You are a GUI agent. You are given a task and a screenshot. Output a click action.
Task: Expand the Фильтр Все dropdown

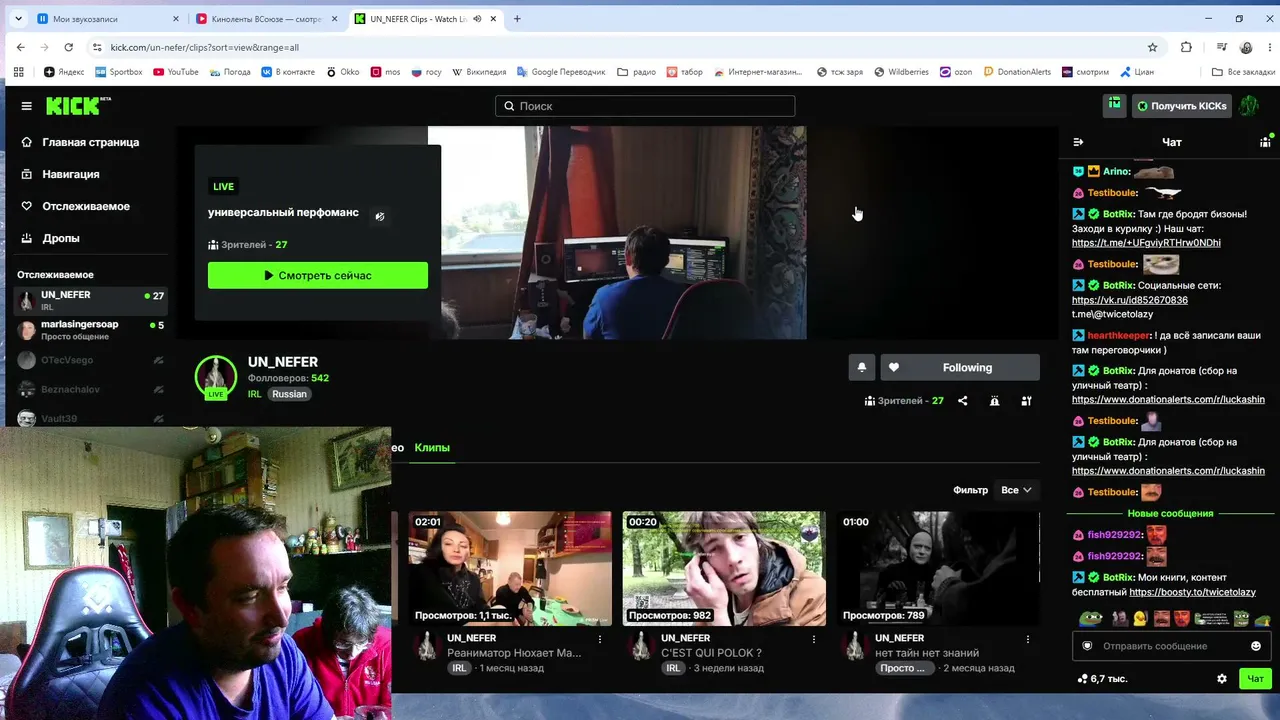[1016, 490]
